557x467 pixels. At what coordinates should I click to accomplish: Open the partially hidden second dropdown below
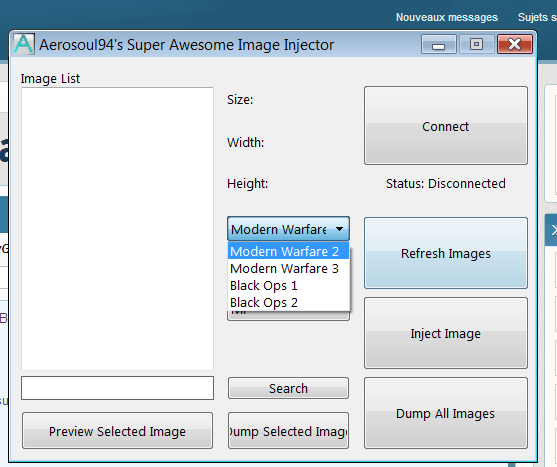[288, 316]
